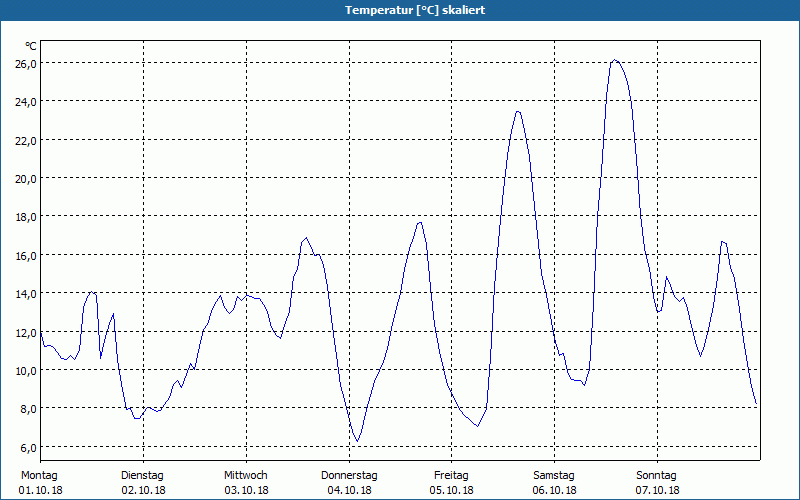Click the date '01.10.18'
The height and width of the screenshot is (500, 800).
click(x=40, y=490)
